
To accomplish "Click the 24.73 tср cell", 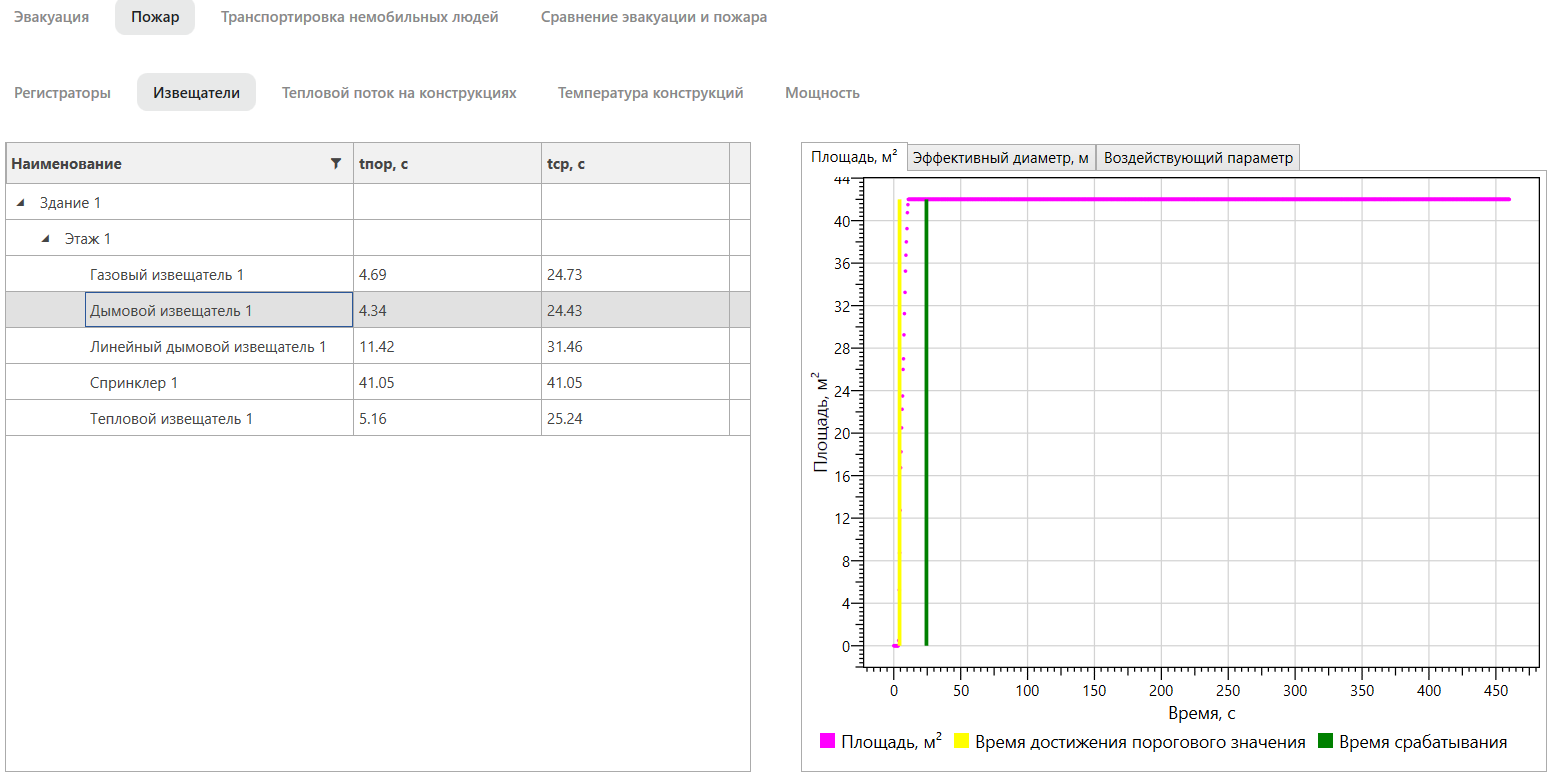I will (635, 275).
